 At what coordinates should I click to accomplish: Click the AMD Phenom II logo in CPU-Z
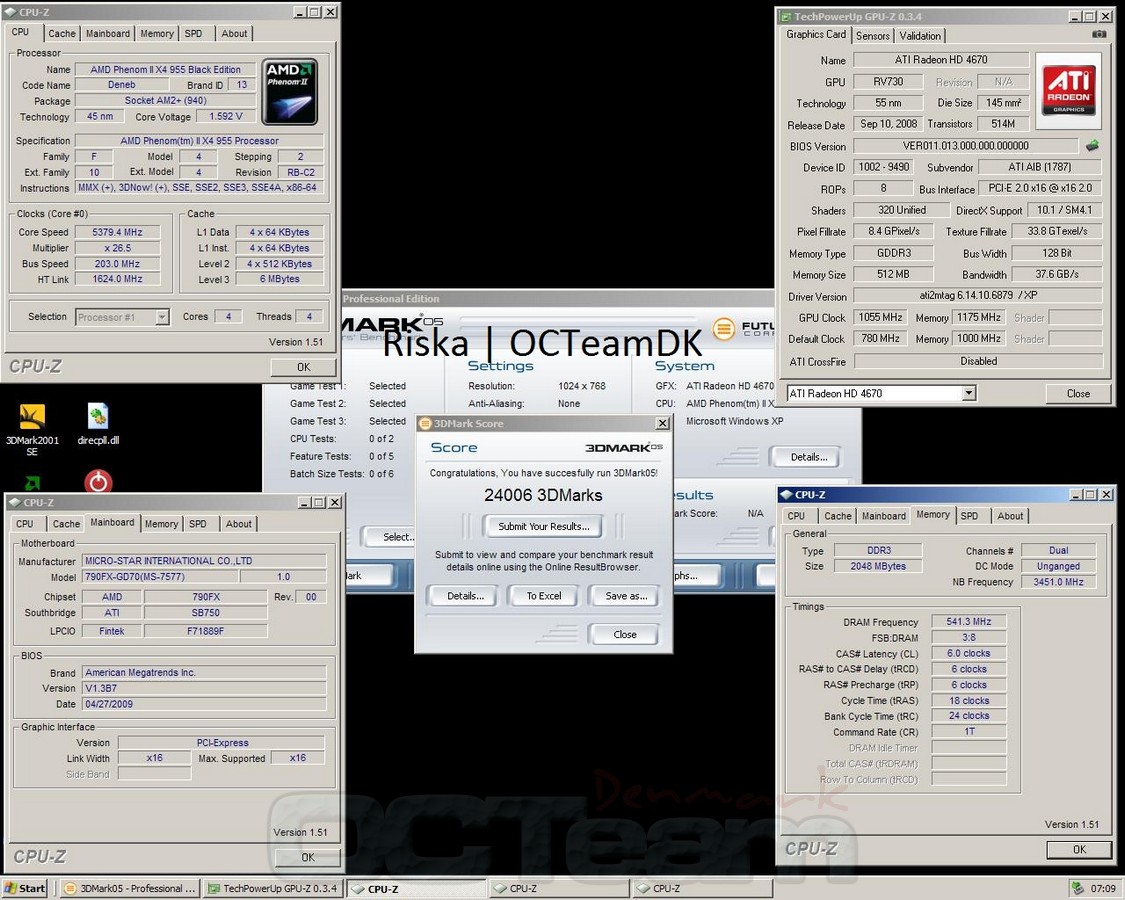point(289,92)
